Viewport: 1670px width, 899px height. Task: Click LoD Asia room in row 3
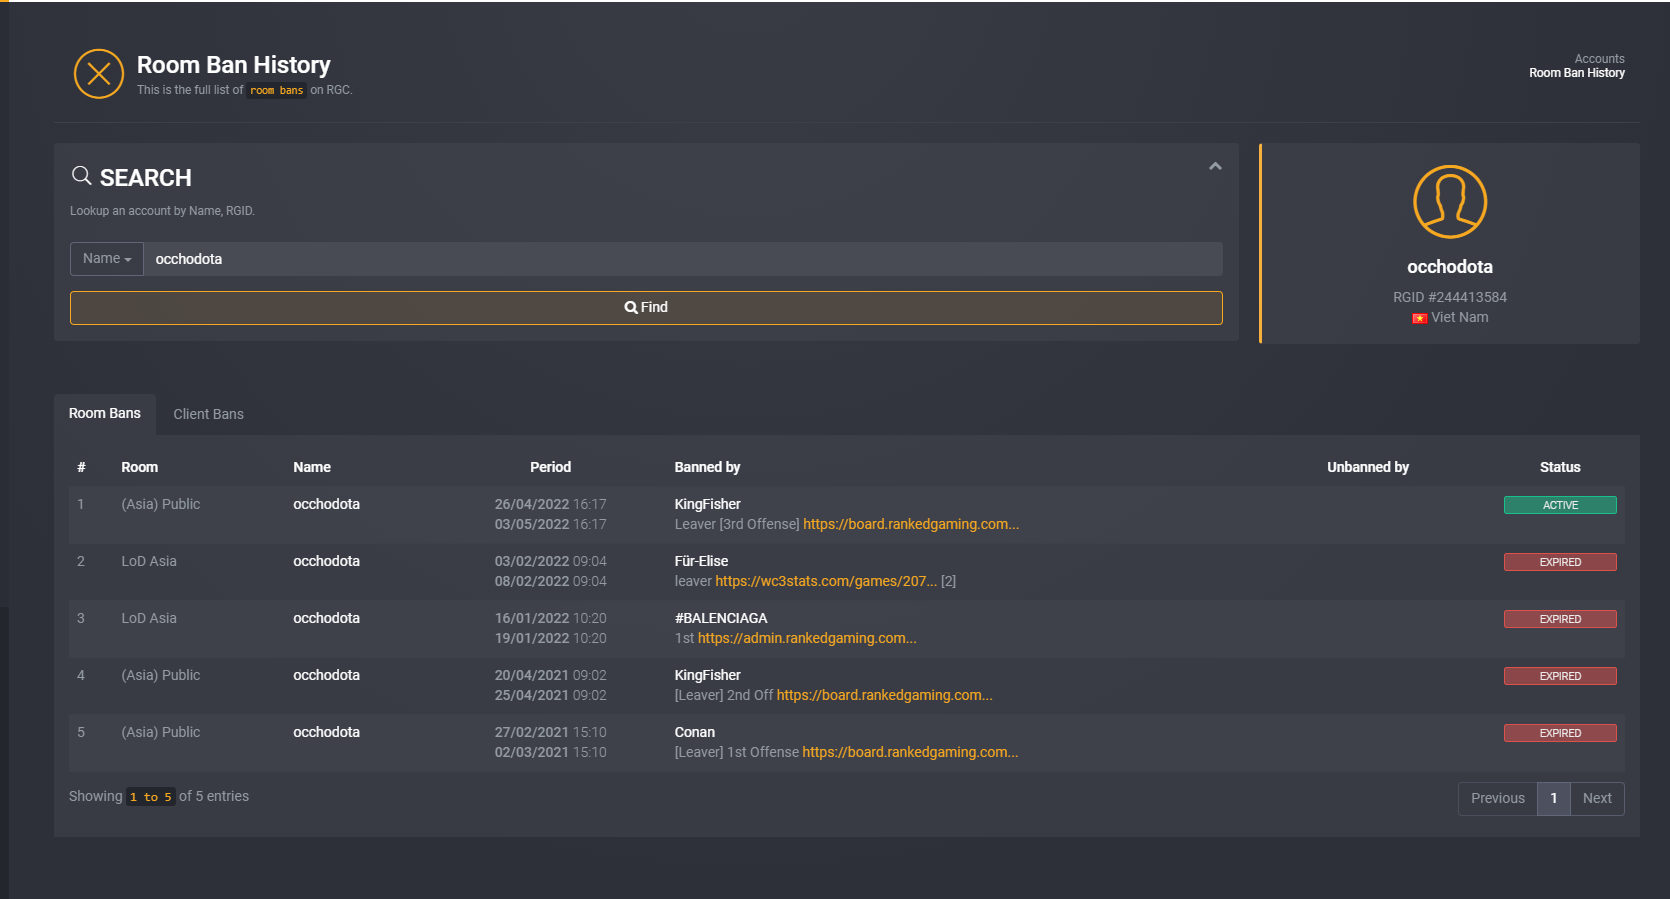pyautogui.click(x=149, y=618)
